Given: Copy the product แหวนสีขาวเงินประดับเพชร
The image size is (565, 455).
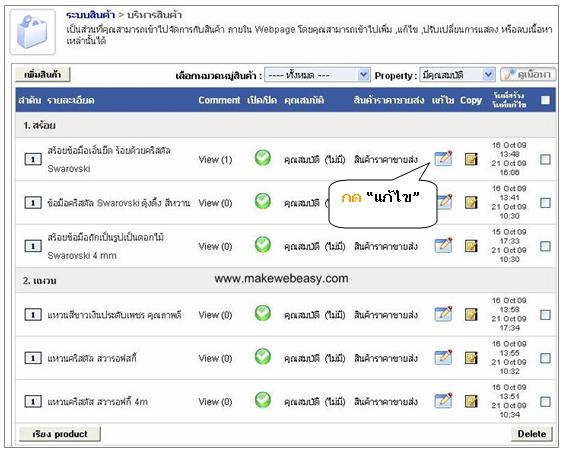Looking at the screenshot, I should (x=471, y=315).
